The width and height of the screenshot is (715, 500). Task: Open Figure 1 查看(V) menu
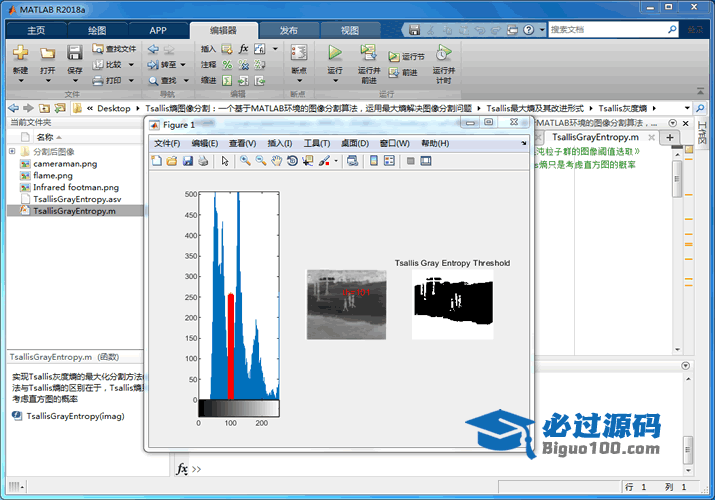pyautogui.click(x=243, y=144)
